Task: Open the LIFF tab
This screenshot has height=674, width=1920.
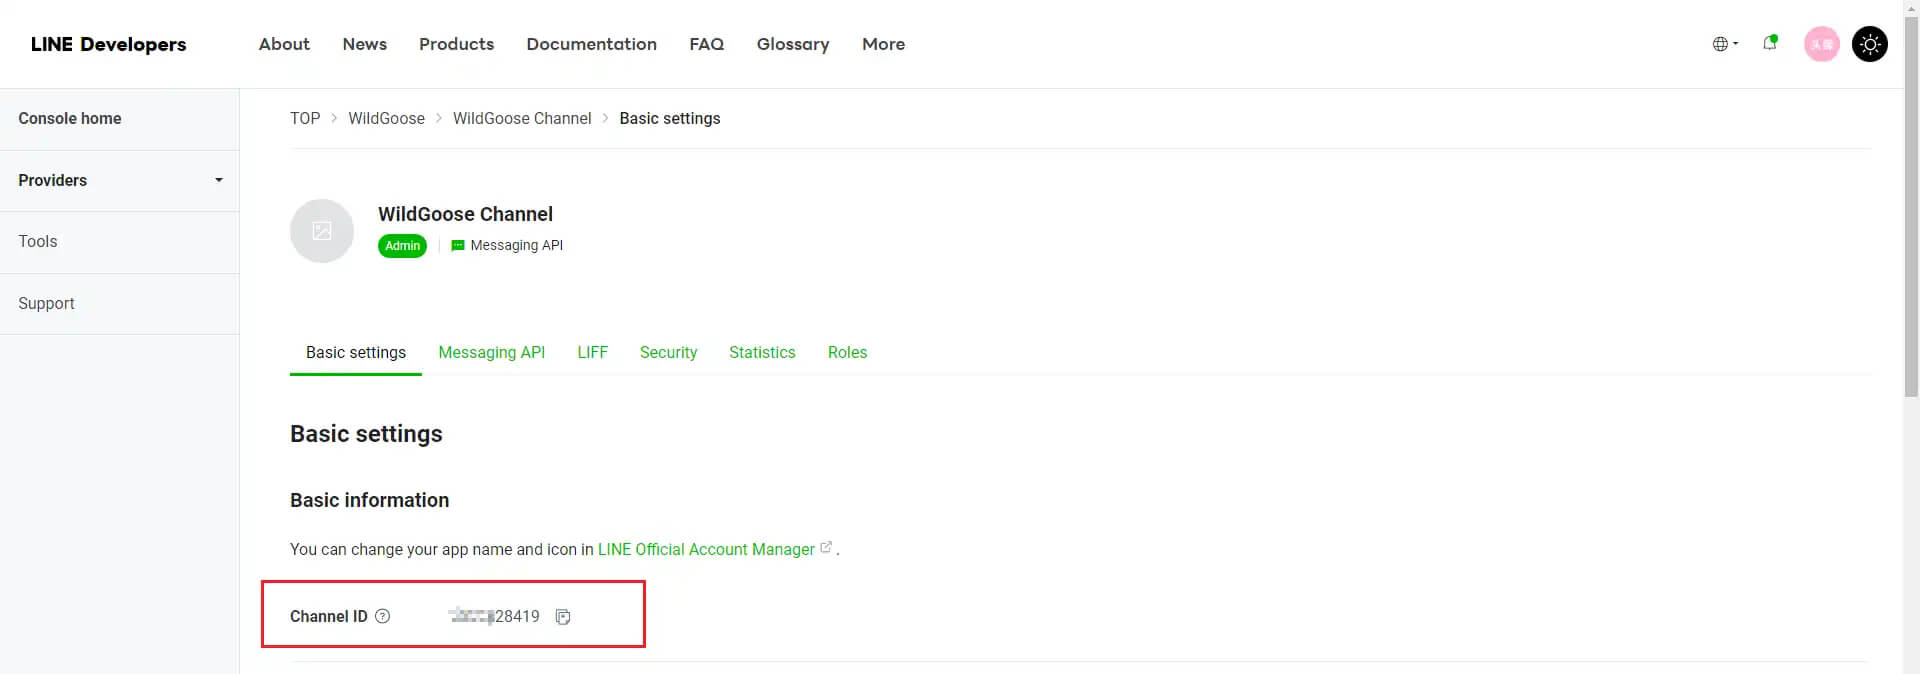Action: (x=592, y=352)
